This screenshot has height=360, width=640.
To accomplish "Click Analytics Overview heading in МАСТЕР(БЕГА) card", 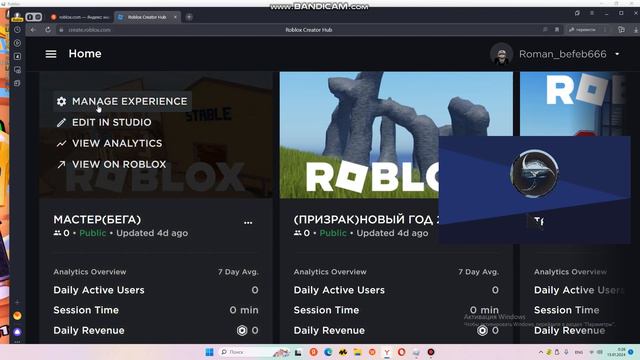I will coord(90,272).
